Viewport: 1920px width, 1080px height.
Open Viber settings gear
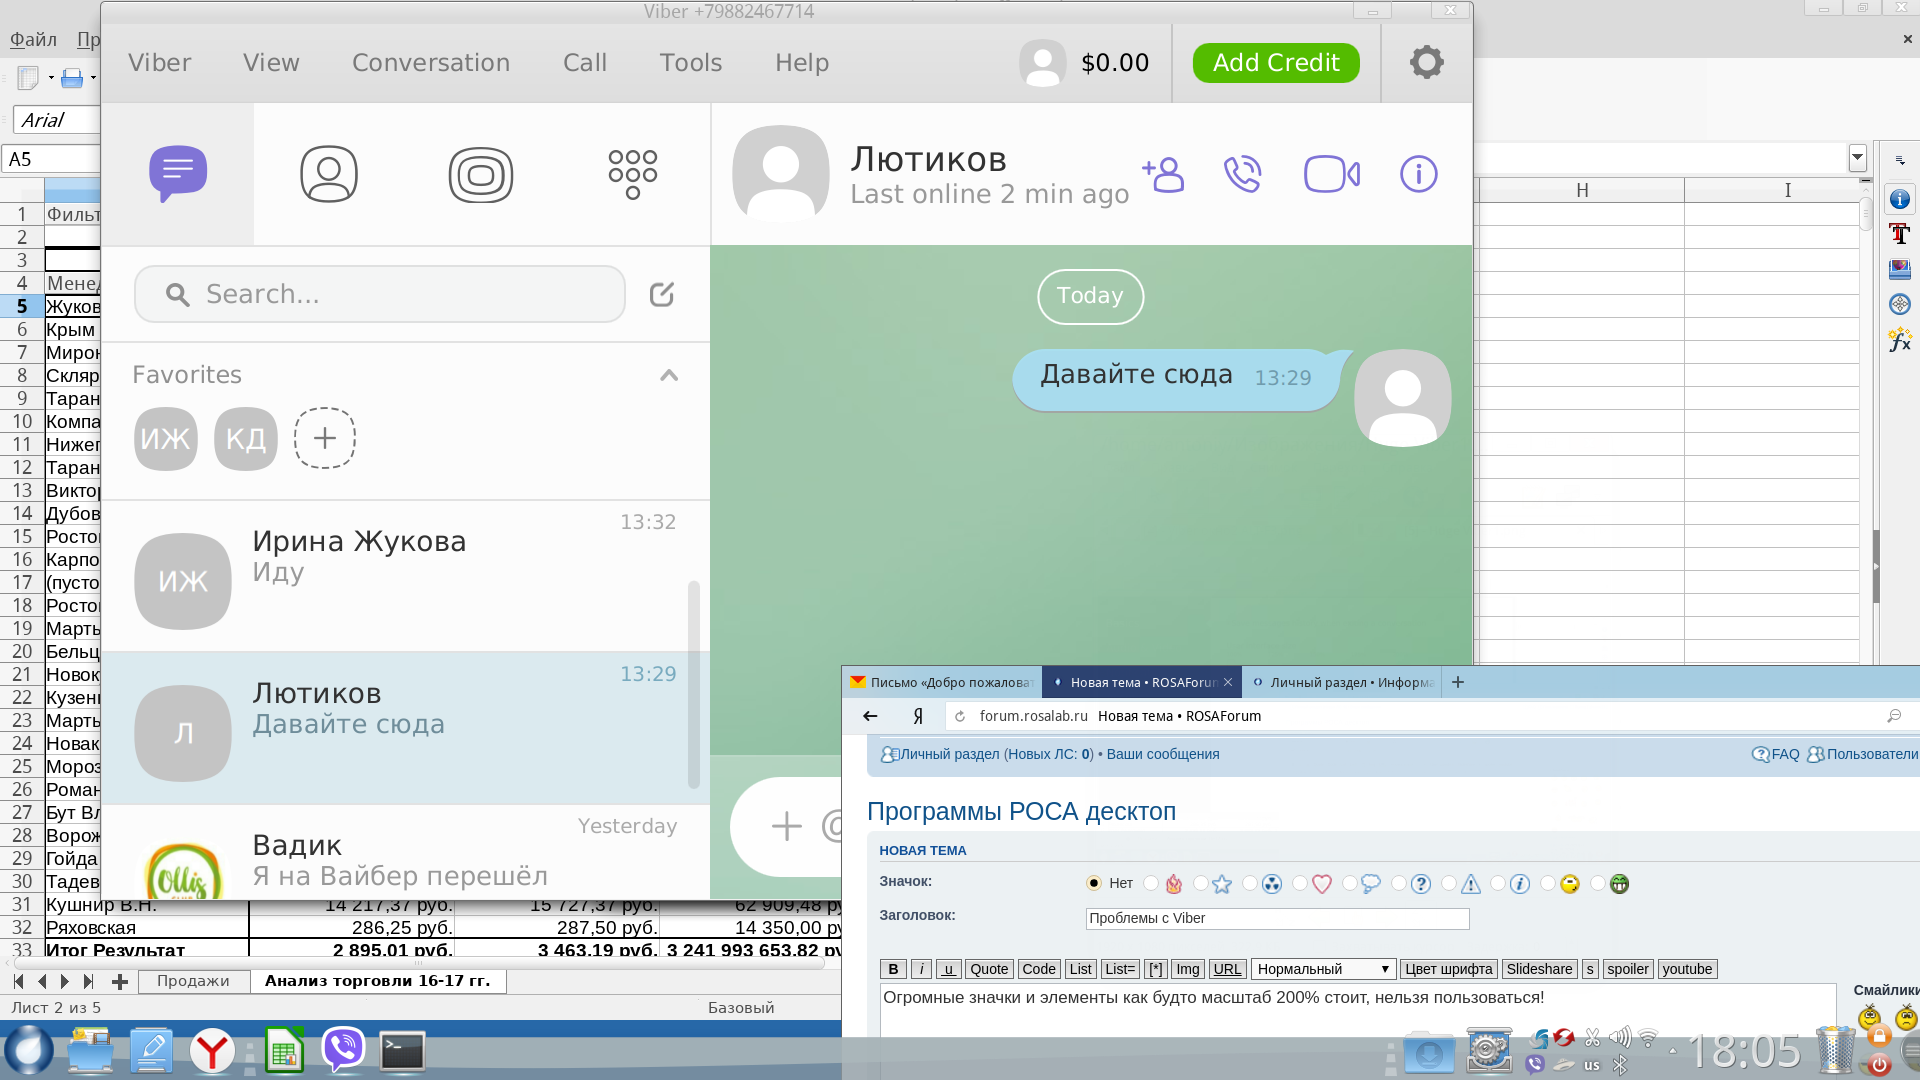(1426, 62)
